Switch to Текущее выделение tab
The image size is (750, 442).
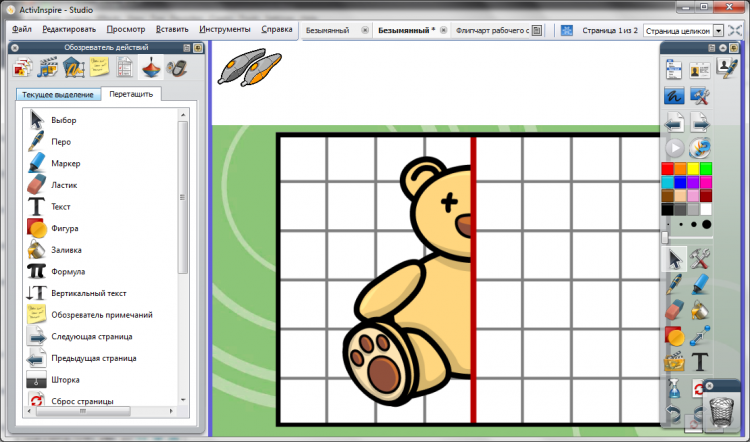click(x=58, y=95)
